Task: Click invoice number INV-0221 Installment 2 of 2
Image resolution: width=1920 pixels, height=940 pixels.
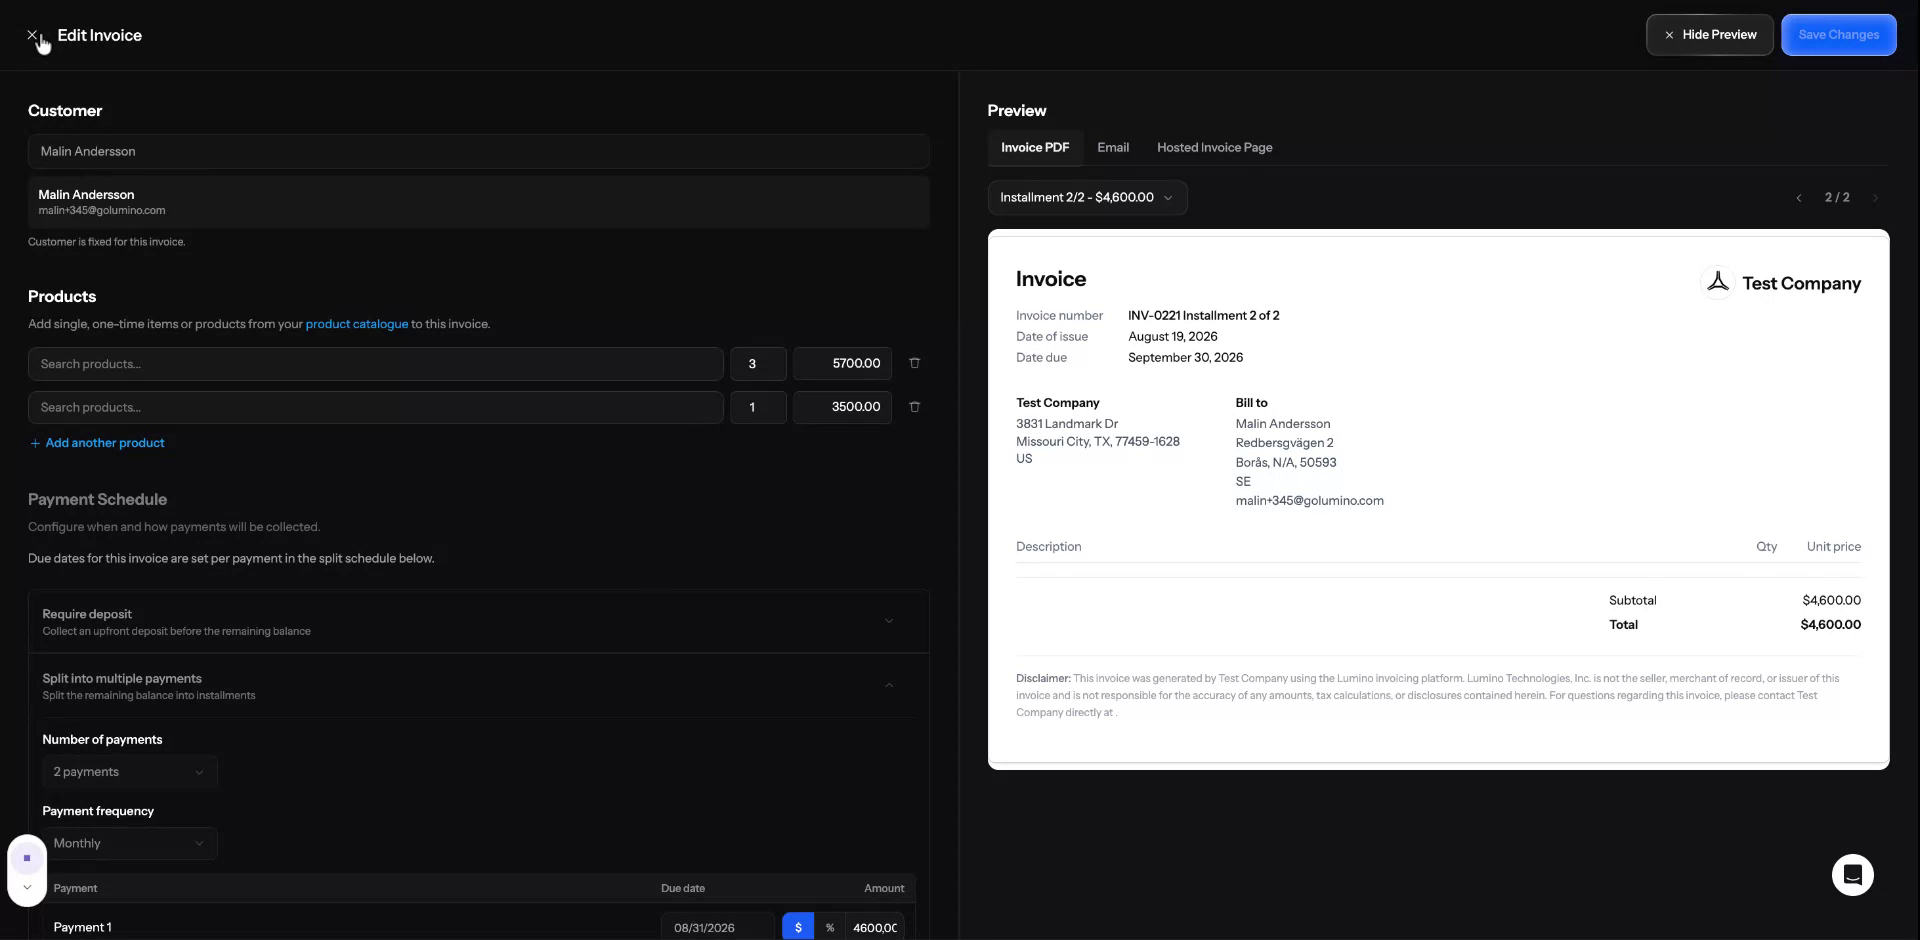Action: (x=1203, y=316)
